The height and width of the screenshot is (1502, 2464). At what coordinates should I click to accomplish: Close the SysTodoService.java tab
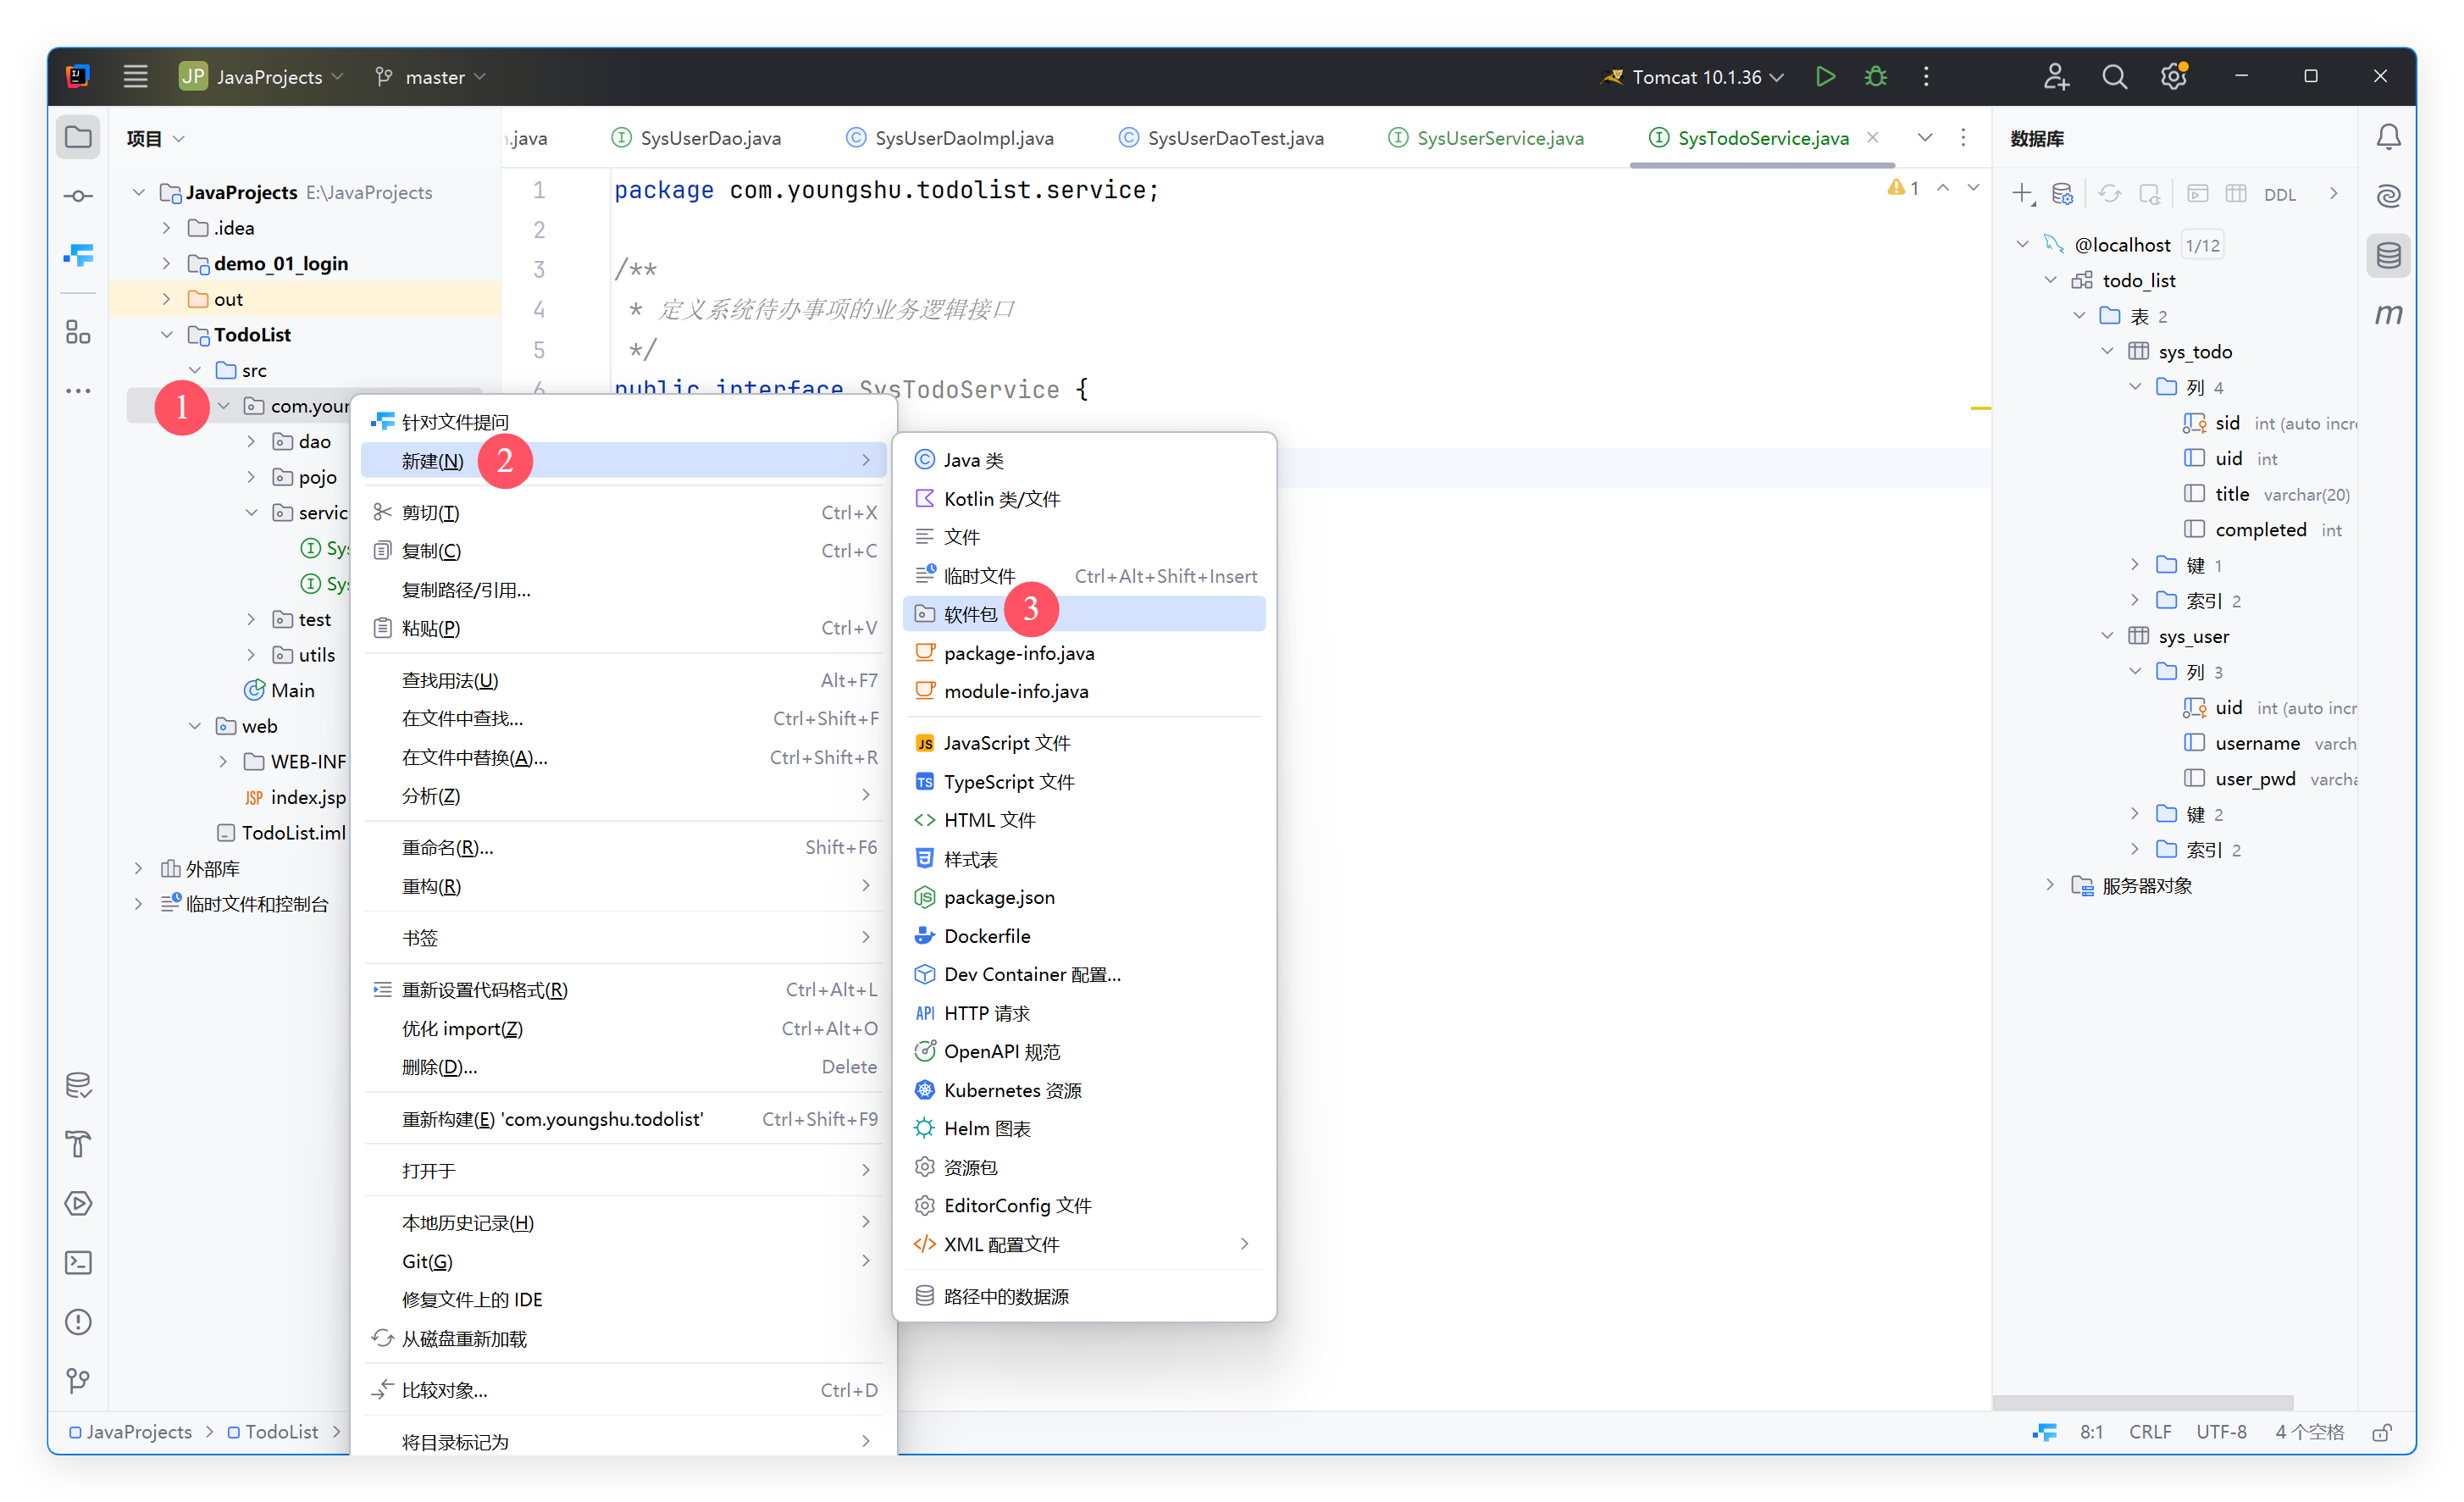coord(1873,137)
